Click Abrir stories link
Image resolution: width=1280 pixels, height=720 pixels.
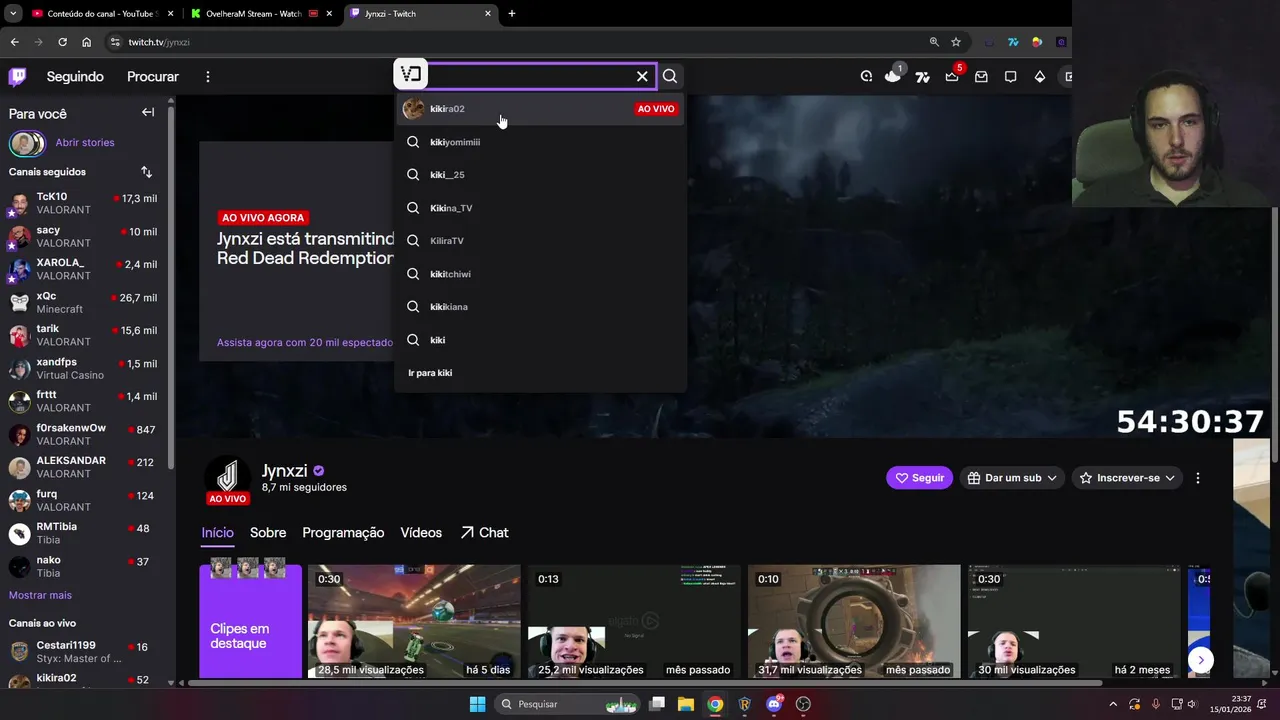pyautogui.click(x=85, y=143)
